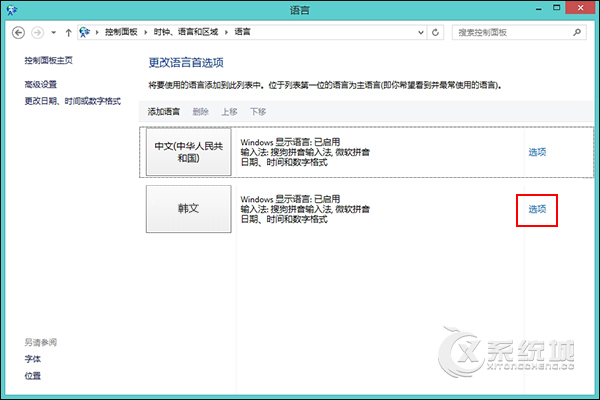Click the Forward navigation arrow
The width and height of the screenshot is (600, 400).
[37, 33]
